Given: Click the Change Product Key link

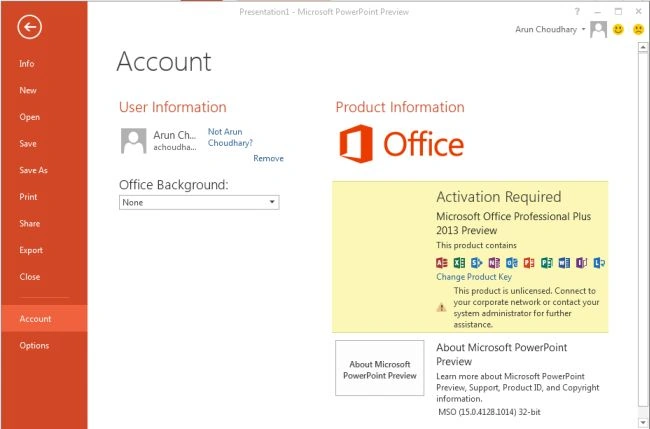Looking at the screenshot, I should [474, 277].
